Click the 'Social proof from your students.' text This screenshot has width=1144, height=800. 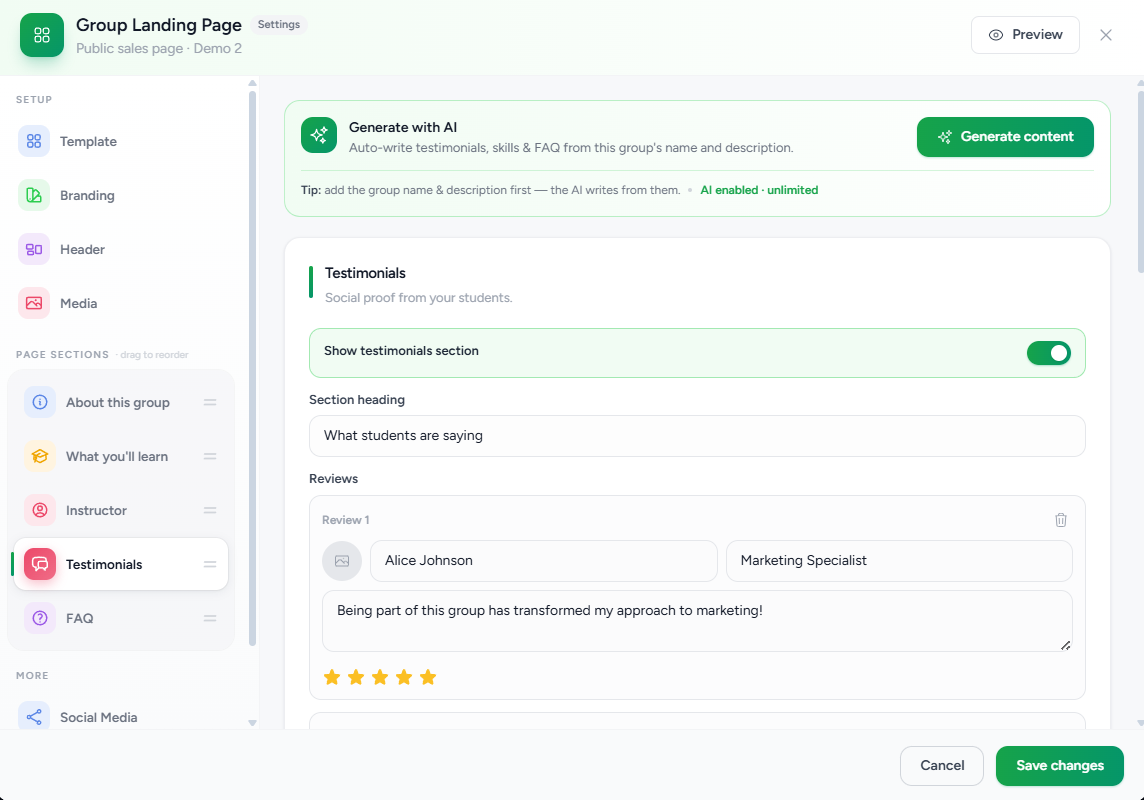pyautogui.click(x=418, y=298)
